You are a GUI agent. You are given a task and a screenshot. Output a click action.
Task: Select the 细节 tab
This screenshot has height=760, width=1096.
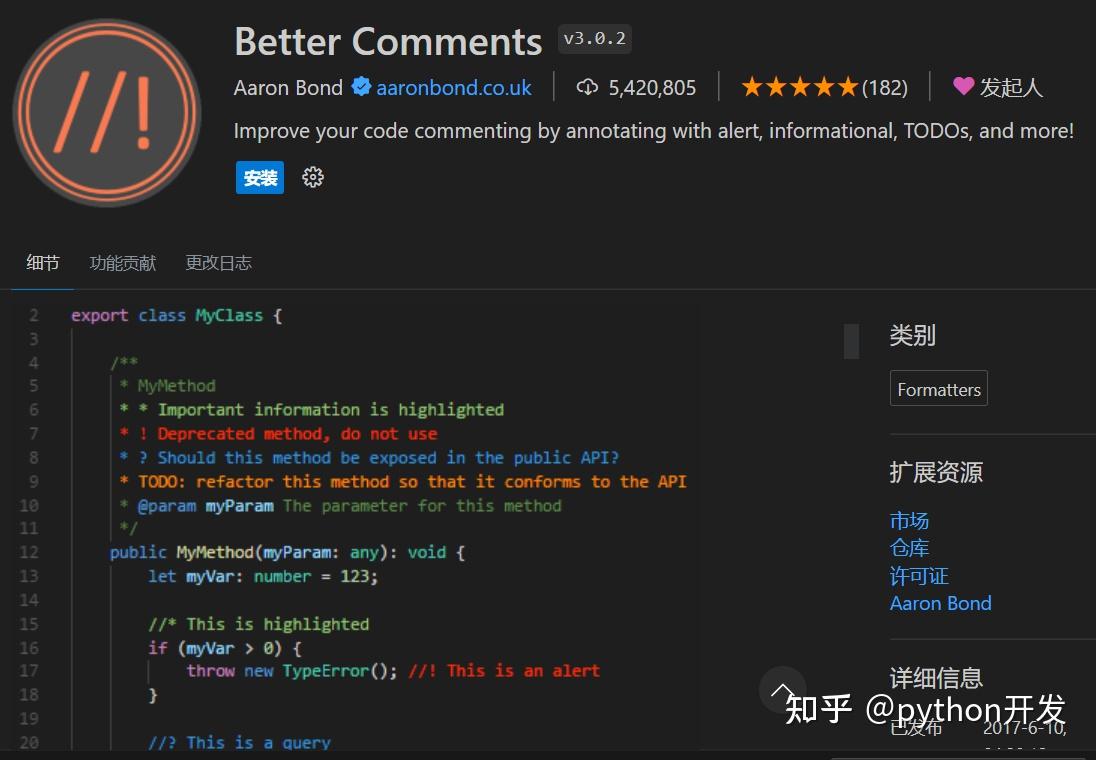tap(42, 262)
